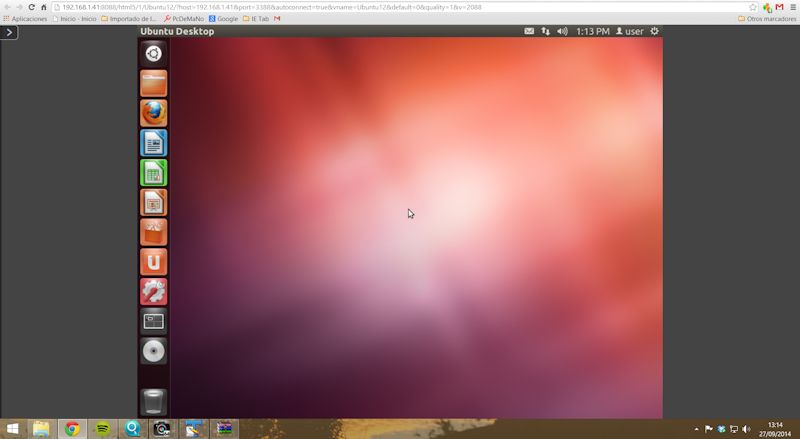Open LibreOffice Calc from the launcher

(154, 173)
